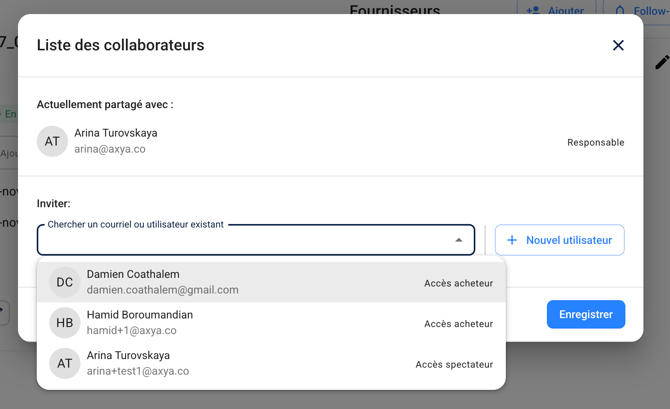This screenshot has height=409, width=670.
Task: Close the Liste des collaborateurs dialog
Action: pyautogui.click(x=618, y=45)
